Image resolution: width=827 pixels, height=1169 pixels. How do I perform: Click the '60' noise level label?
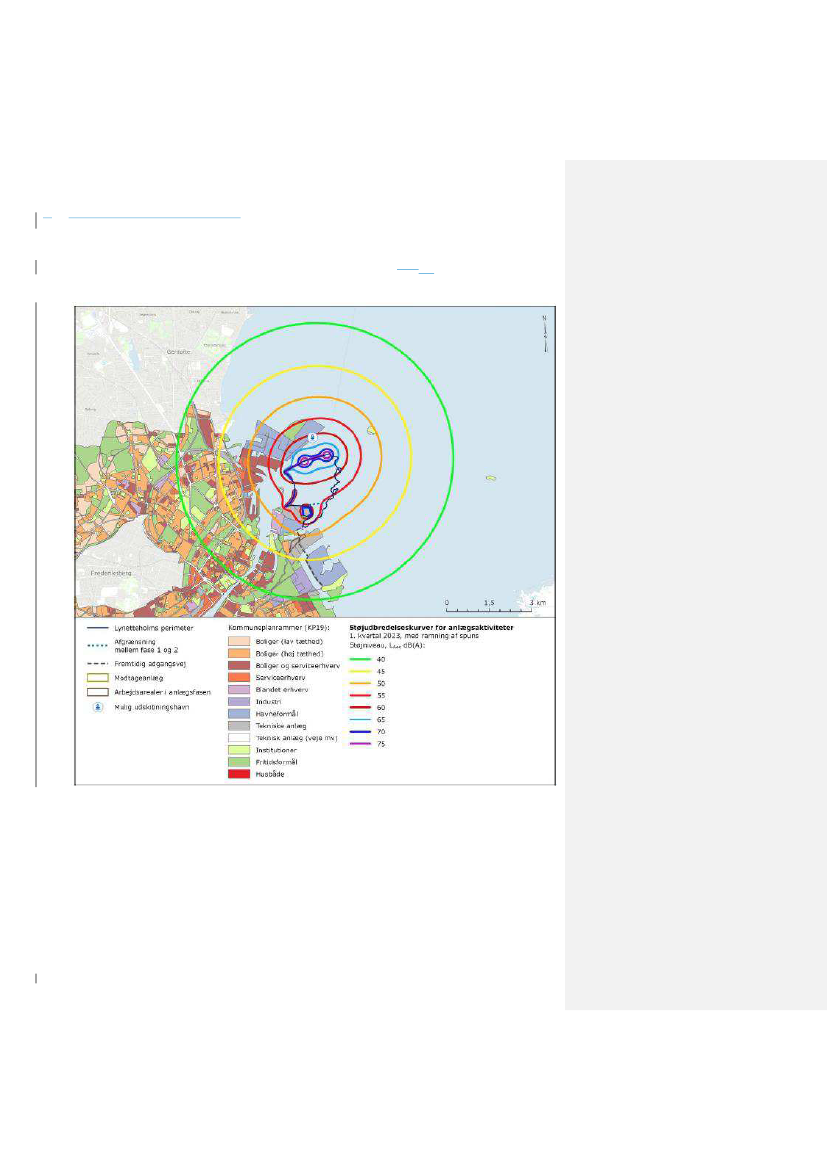click(x=381, y=708)
